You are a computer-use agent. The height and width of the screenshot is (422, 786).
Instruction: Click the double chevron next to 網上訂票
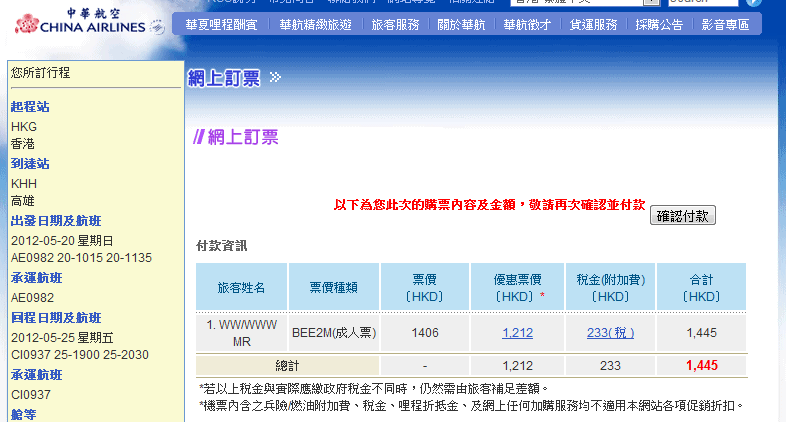(275, 77)
